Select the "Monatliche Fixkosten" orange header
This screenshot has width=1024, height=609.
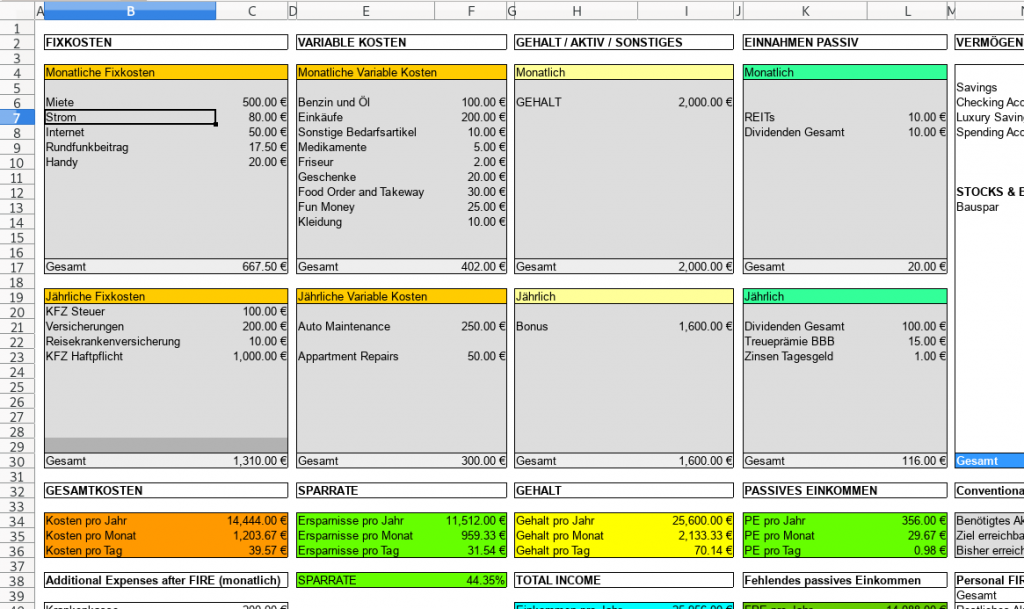[166, 72]
